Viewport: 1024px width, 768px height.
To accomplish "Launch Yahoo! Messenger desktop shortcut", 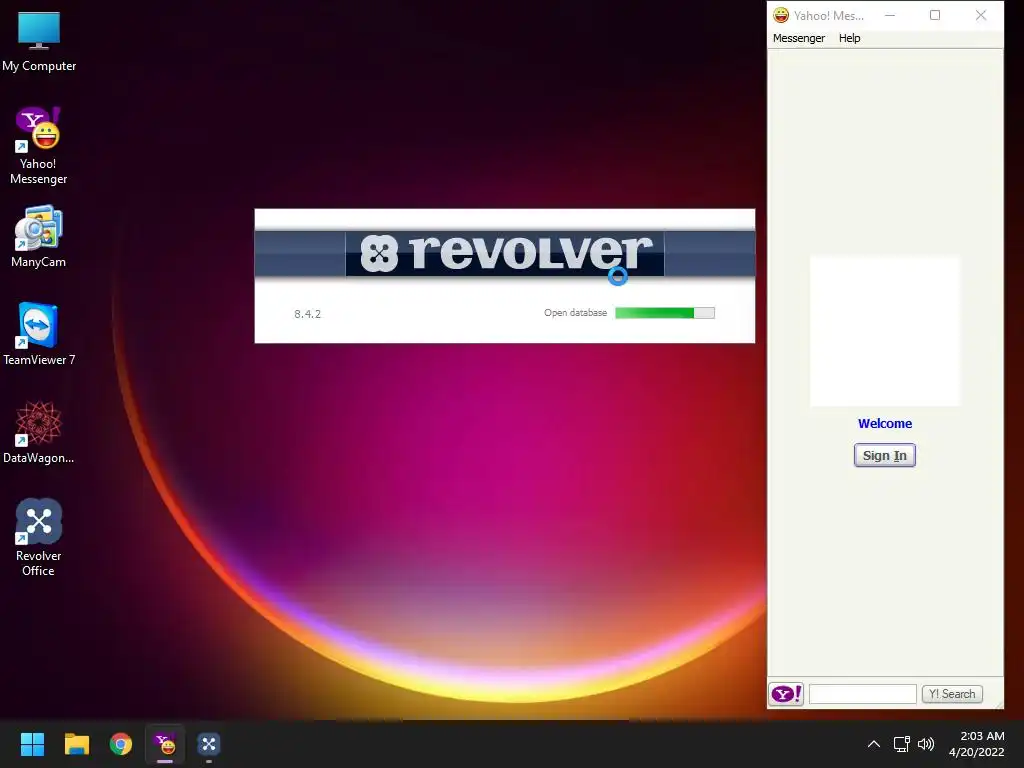I will [x=39, y=145].
